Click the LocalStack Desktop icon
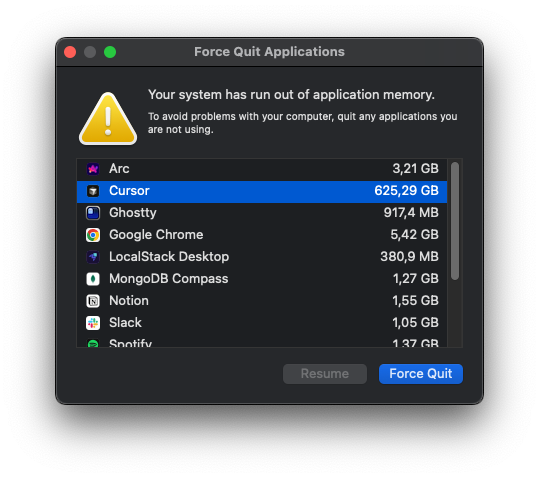The height and width of the screenshot is (478, 539). [93, 257]
